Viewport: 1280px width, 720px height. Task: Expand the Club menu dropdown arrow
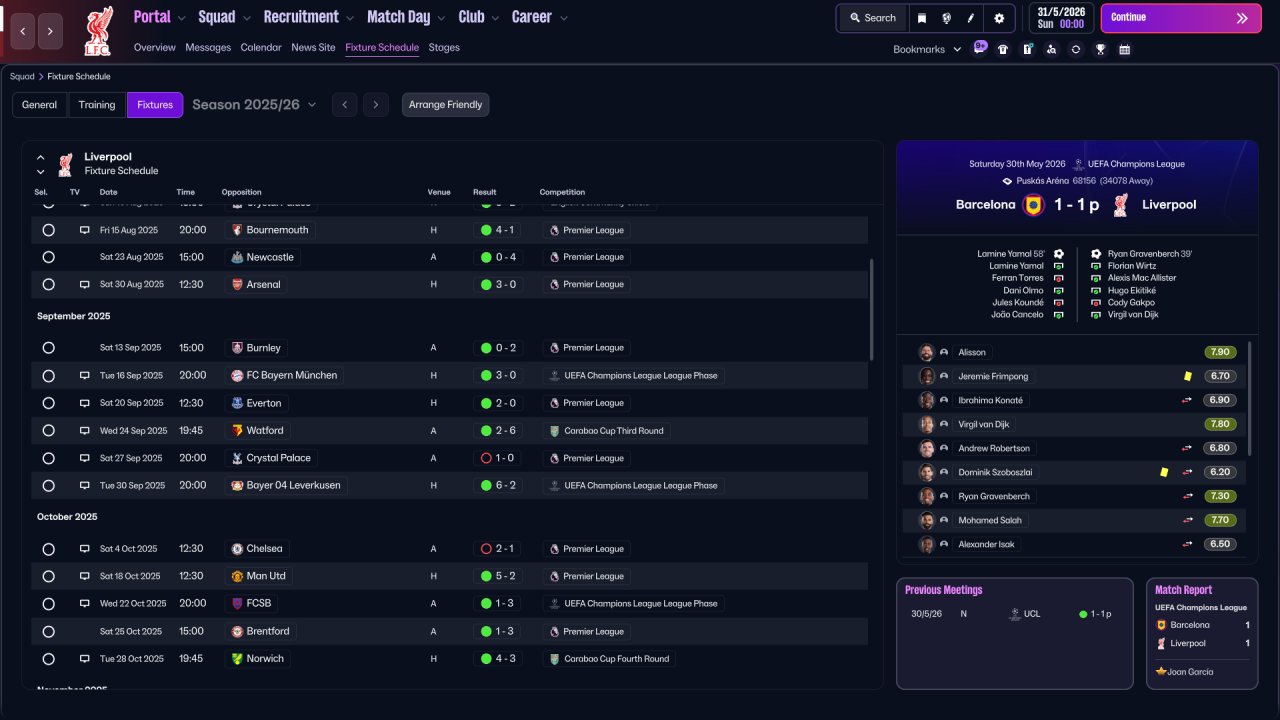495,18
